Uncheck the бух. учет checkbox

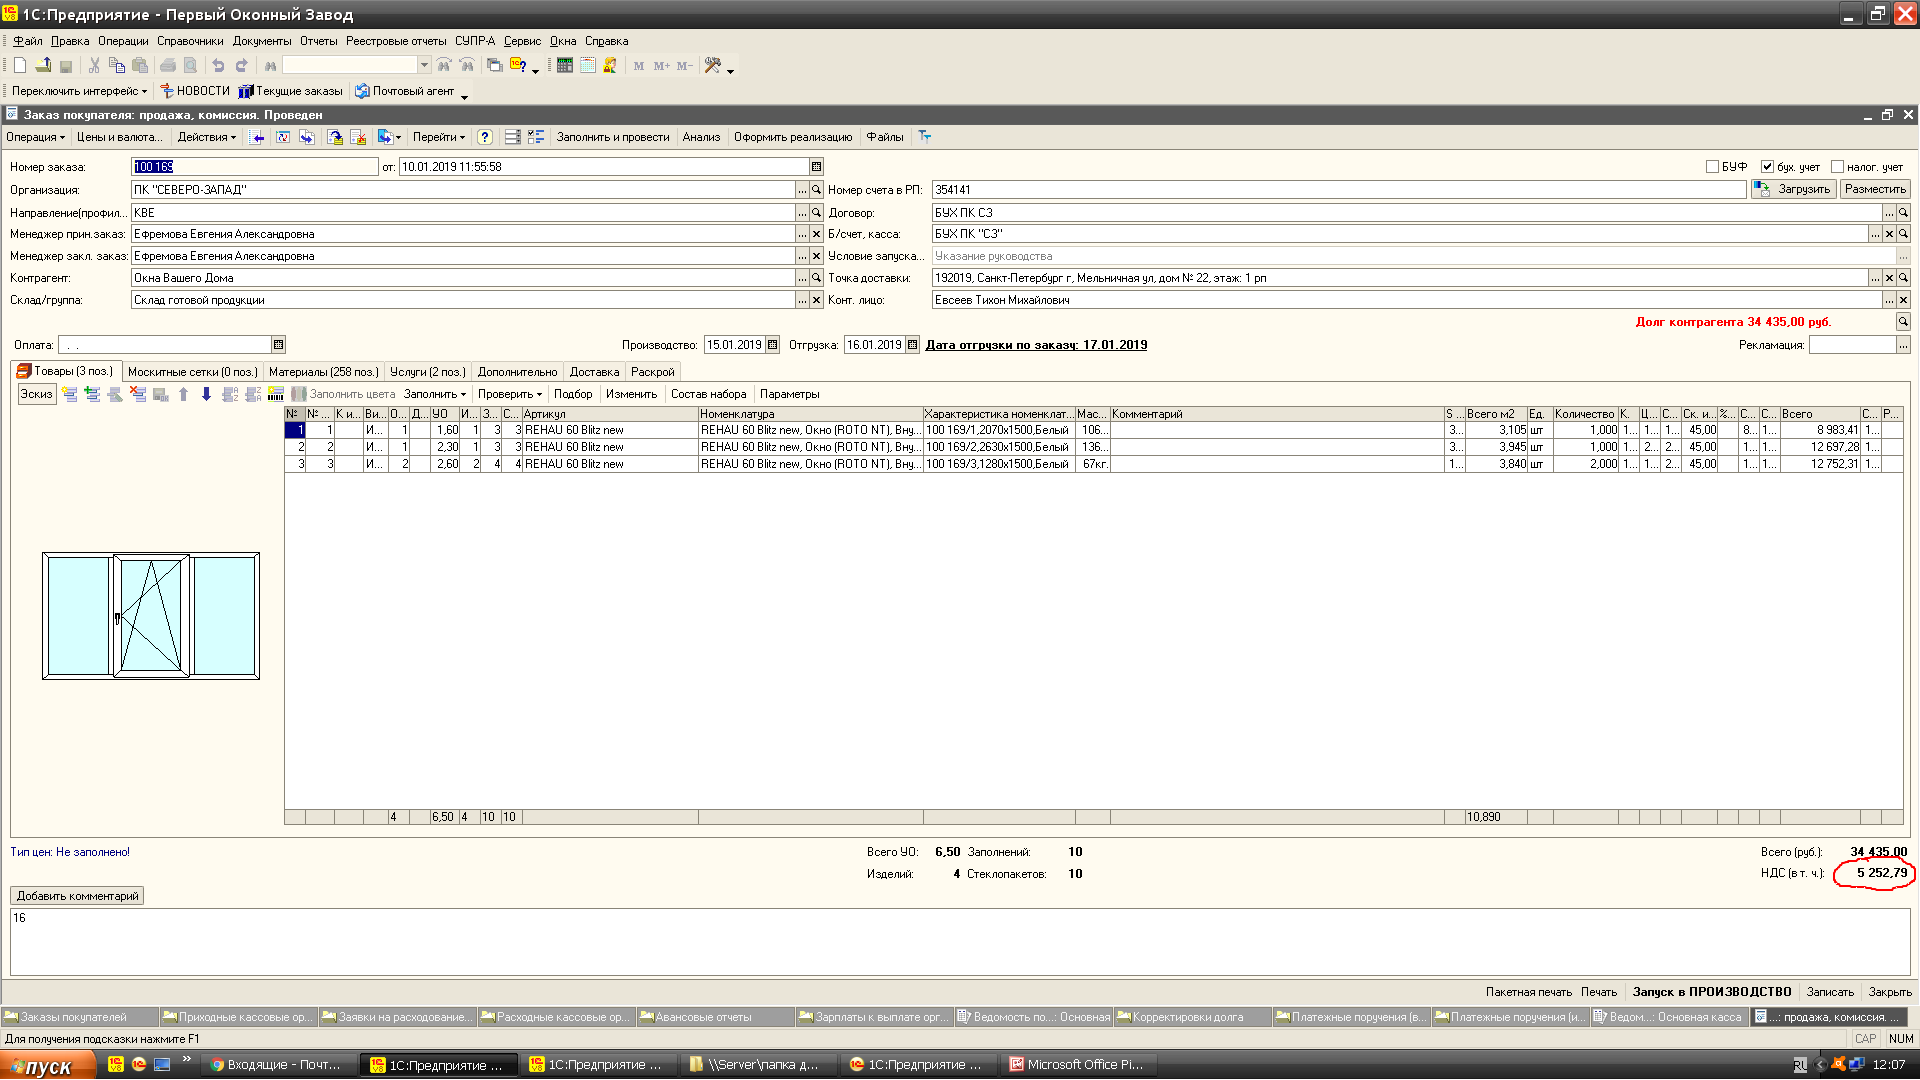pos(1767,167)
